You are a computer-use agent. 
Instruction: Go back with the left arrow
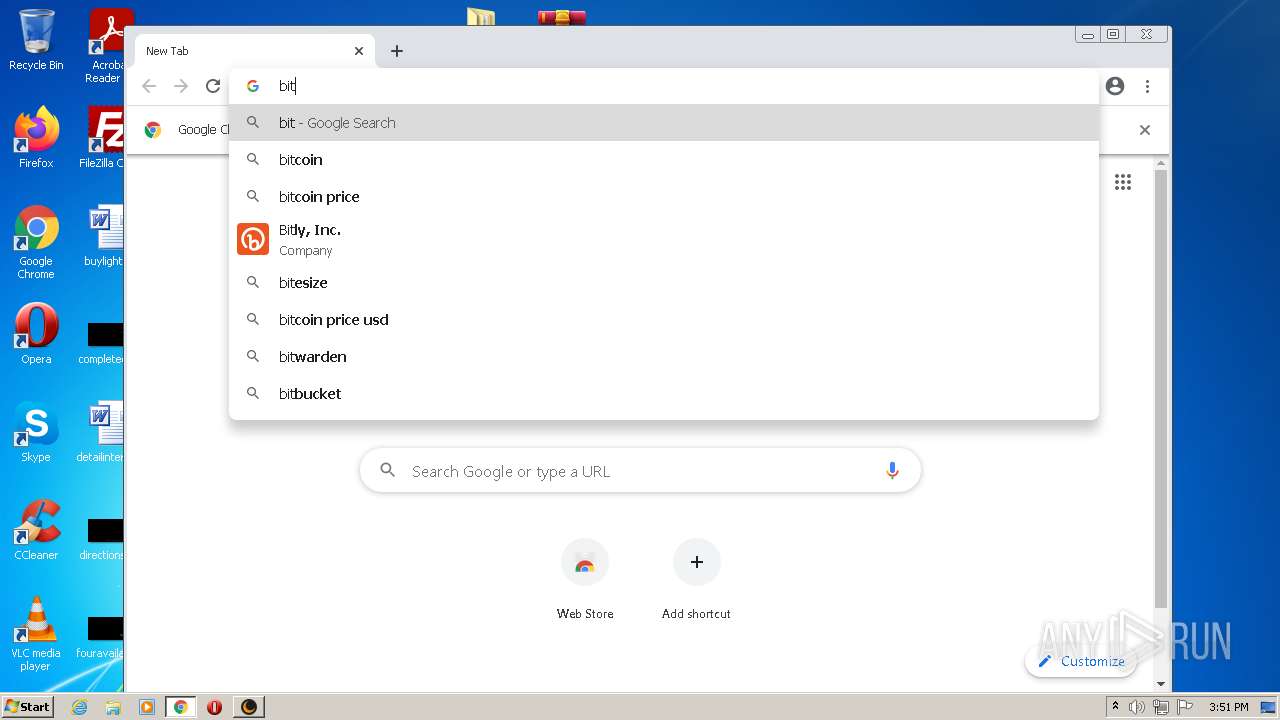[149, 86]
